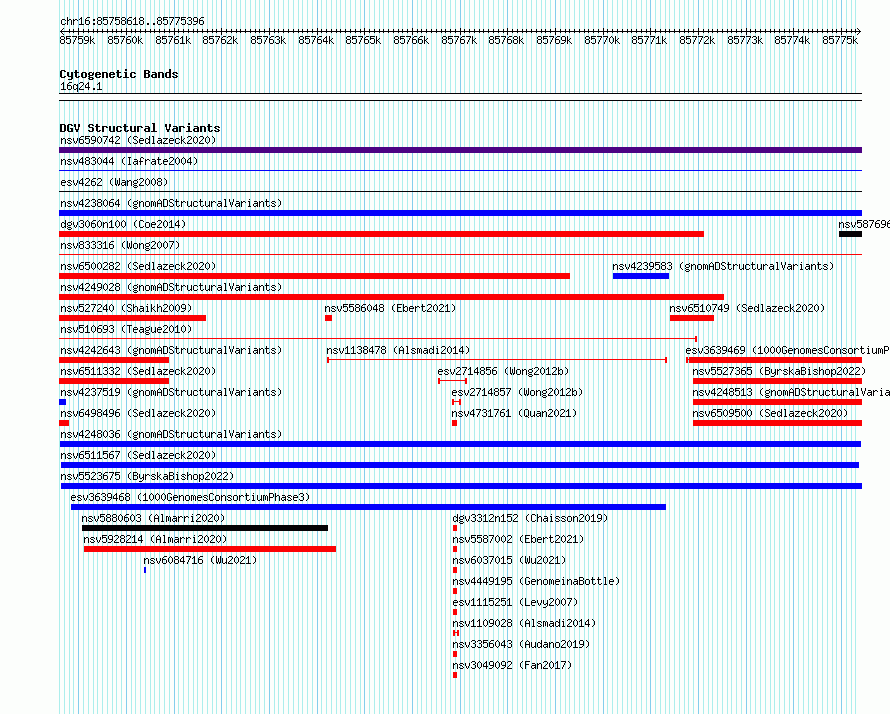This screenshot has height=714, width=890.
Task: Open nsv6511567 (Sedlazeck2020) label
Action: 138,455
